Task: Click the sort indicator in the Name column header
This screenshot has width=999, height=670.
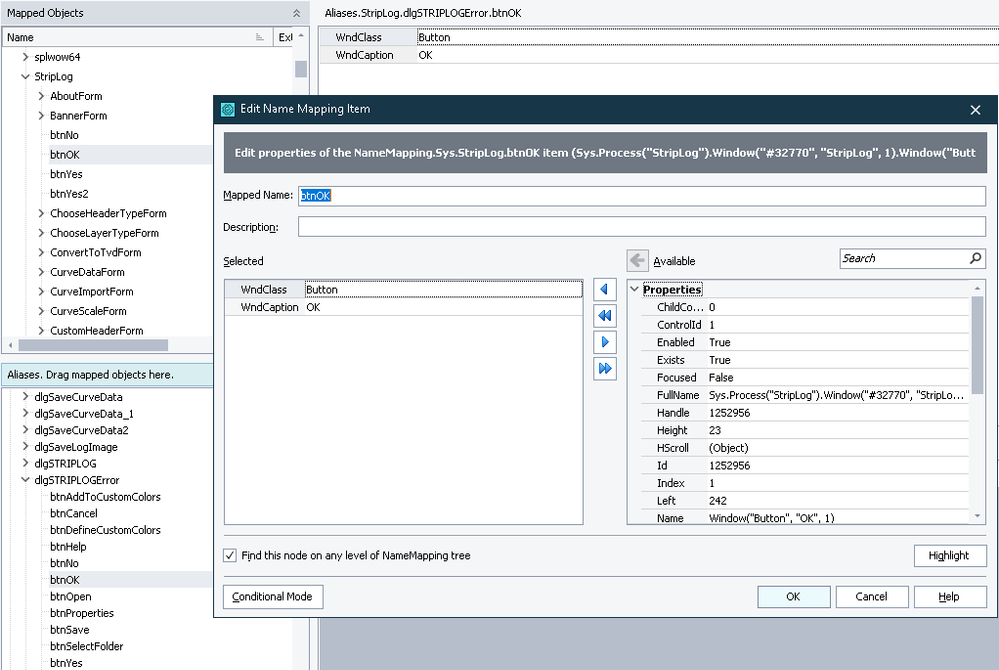Action: 260,37
